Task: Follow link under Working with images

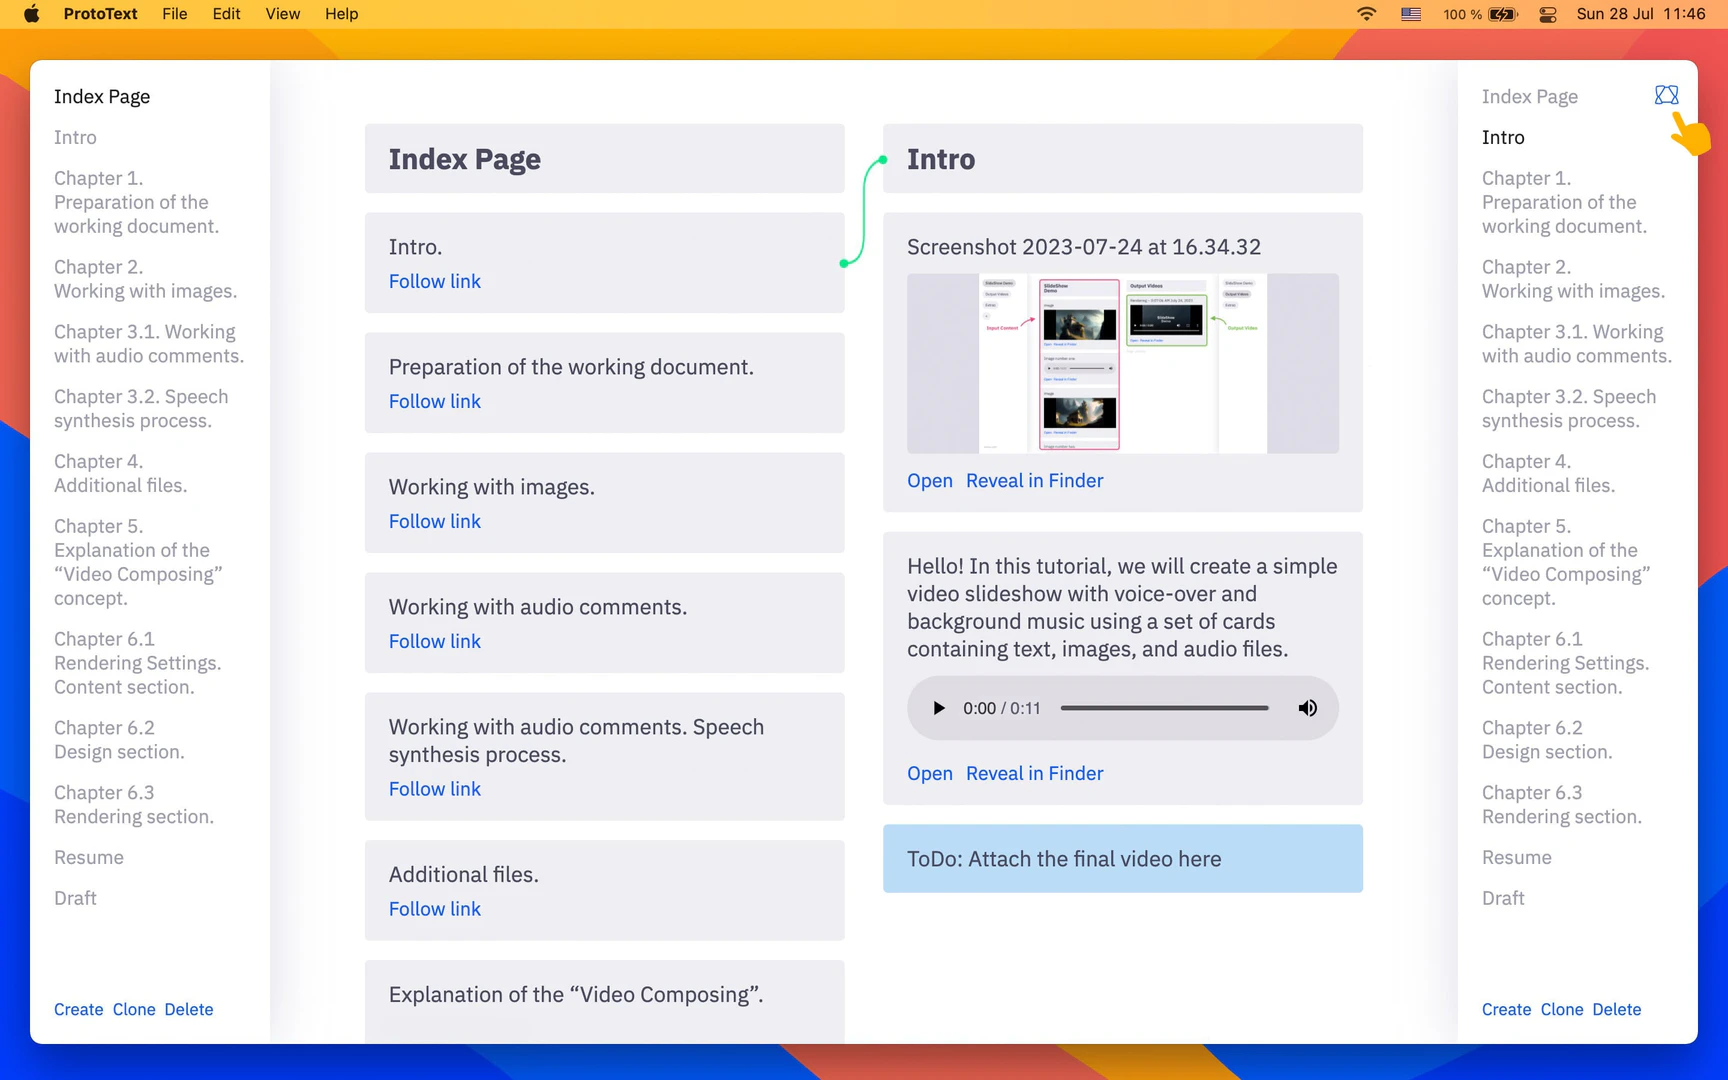Action: coord(434,521)
